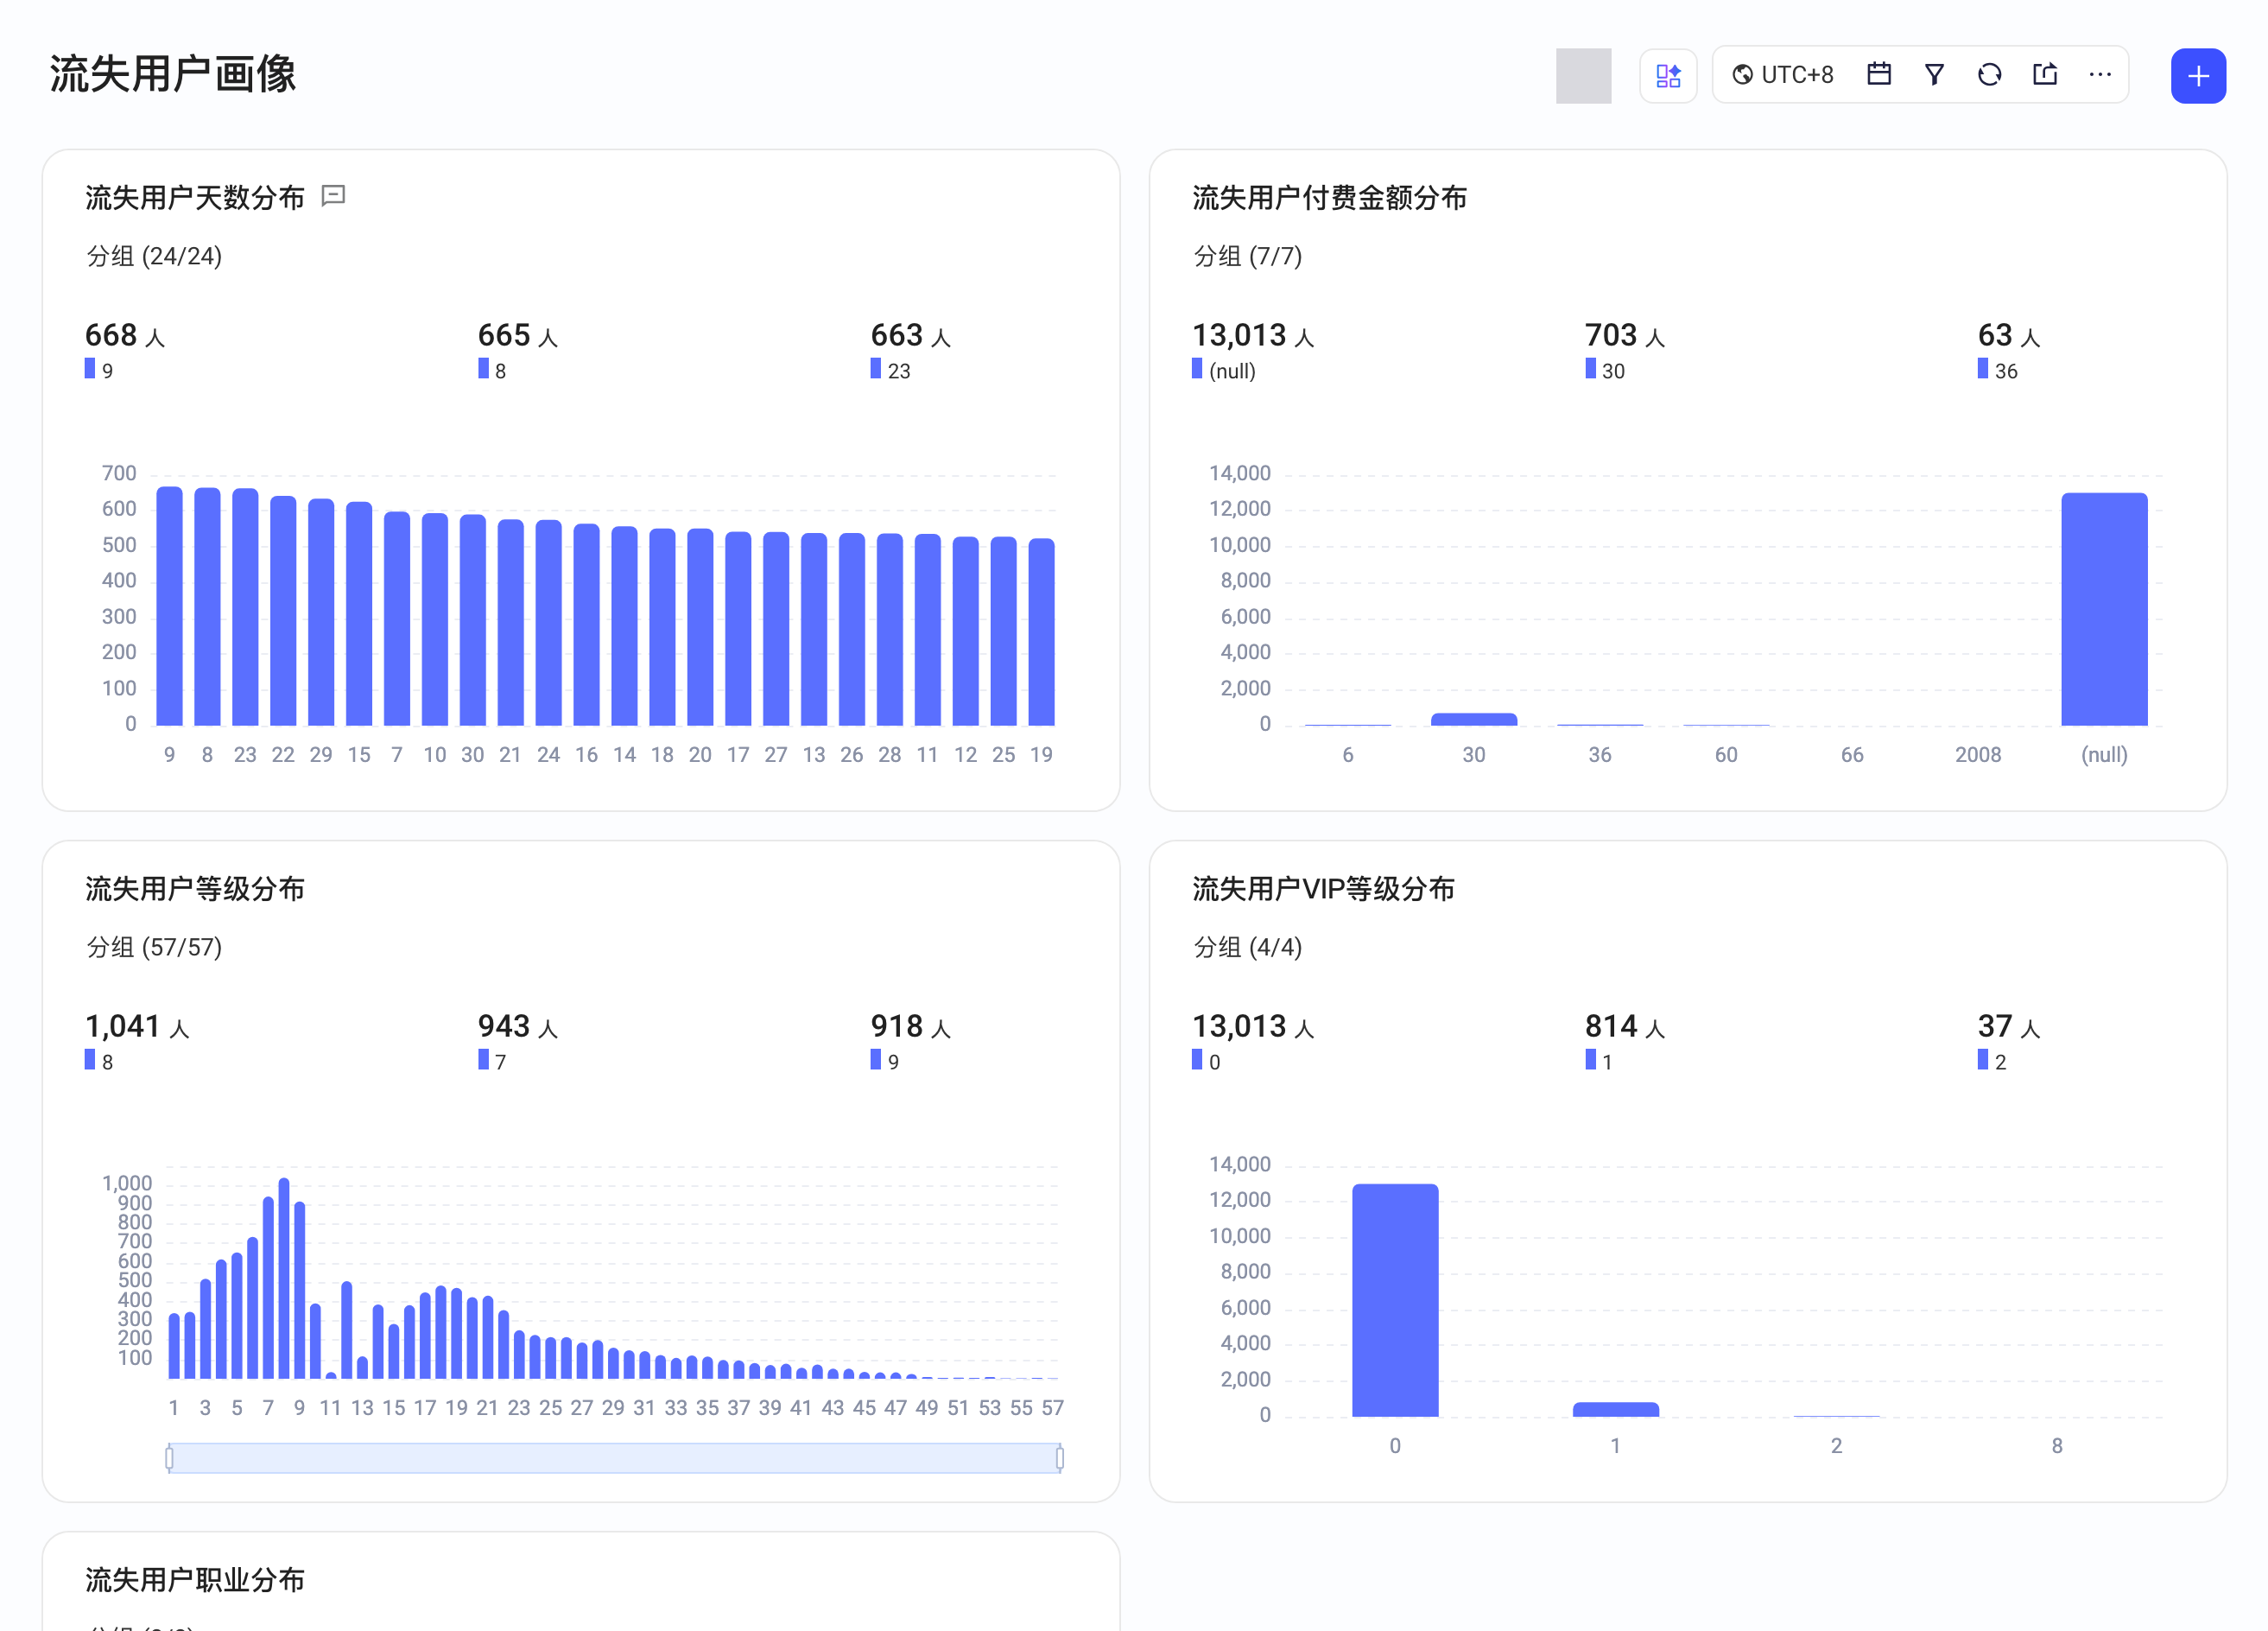Click the filter funnel icon

pyautogui.click(x=1933, y=74)
